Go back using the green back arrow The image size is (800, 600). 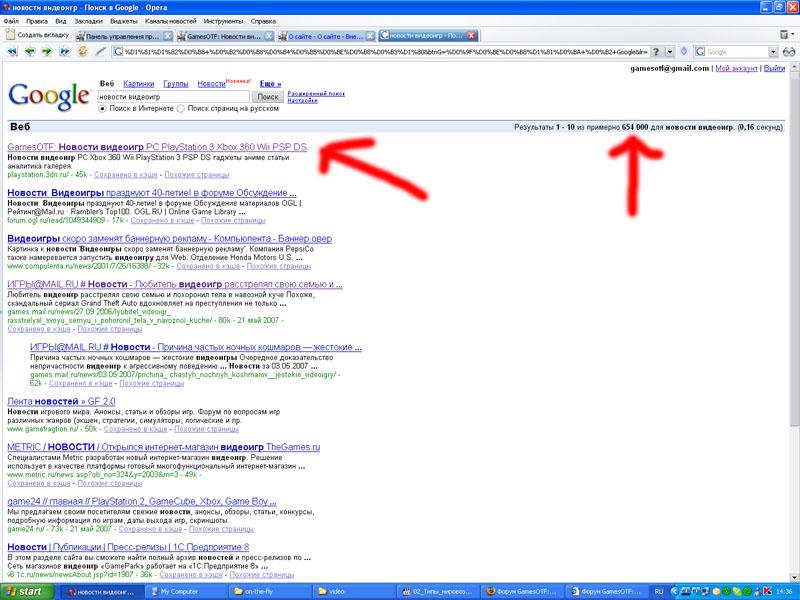(30, 52)
